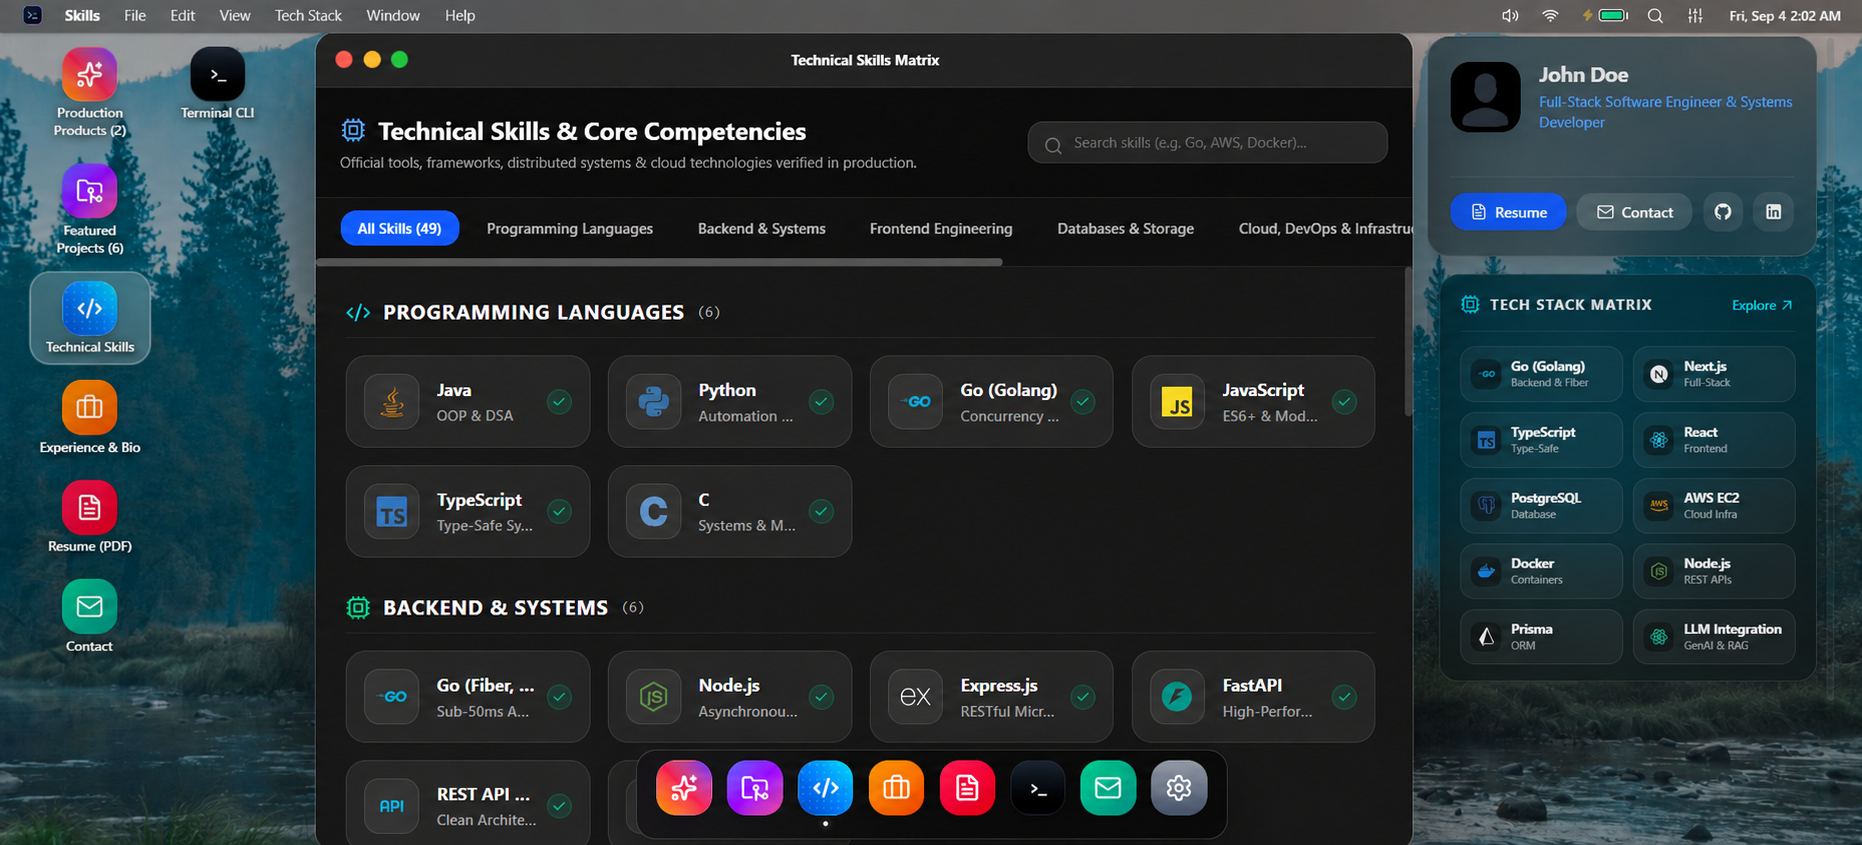Click the volume icon in menu bar

click(1510, 16)
